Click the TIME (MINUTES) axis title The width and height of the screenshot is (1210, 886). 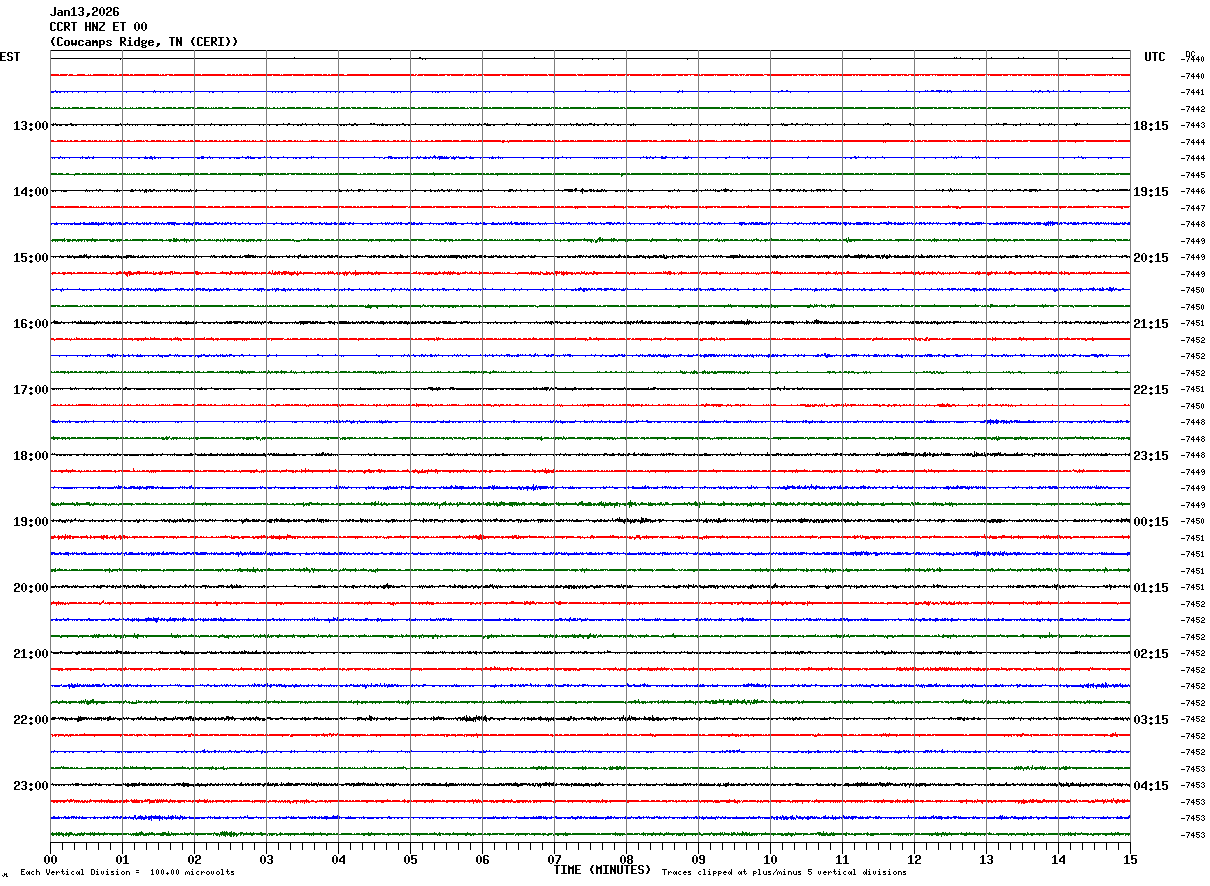(x=602, y=870)
